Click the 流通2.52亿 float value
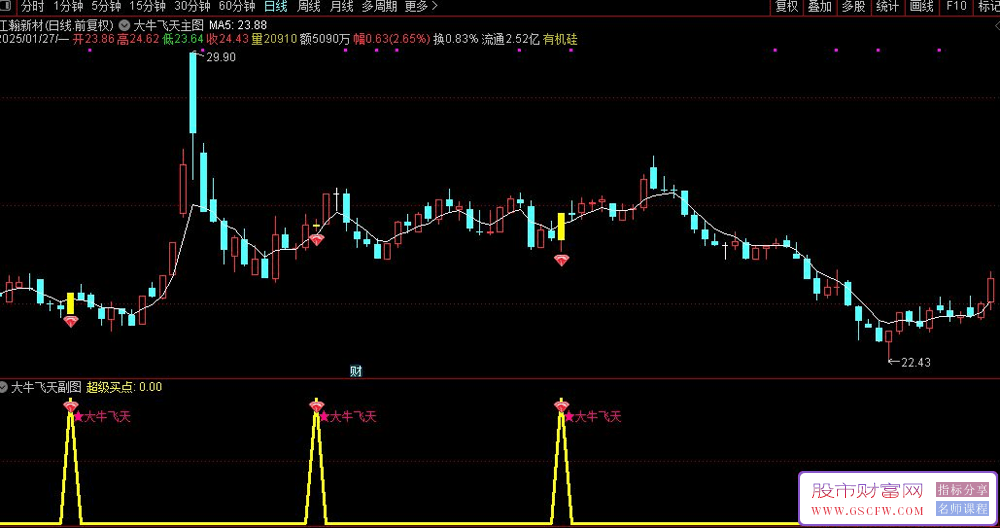The image size is (1000, 528). point(510,40)
